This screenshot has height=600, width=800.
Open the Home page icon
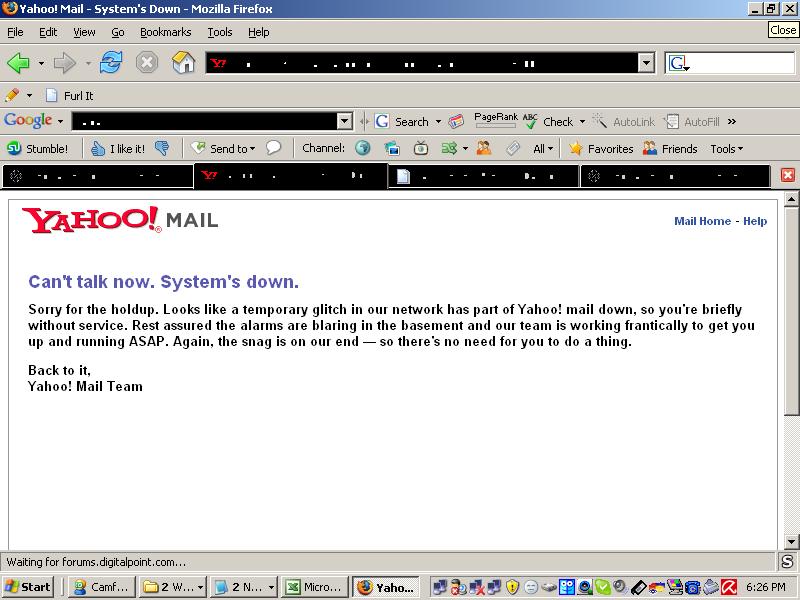(x=184, y=63)
